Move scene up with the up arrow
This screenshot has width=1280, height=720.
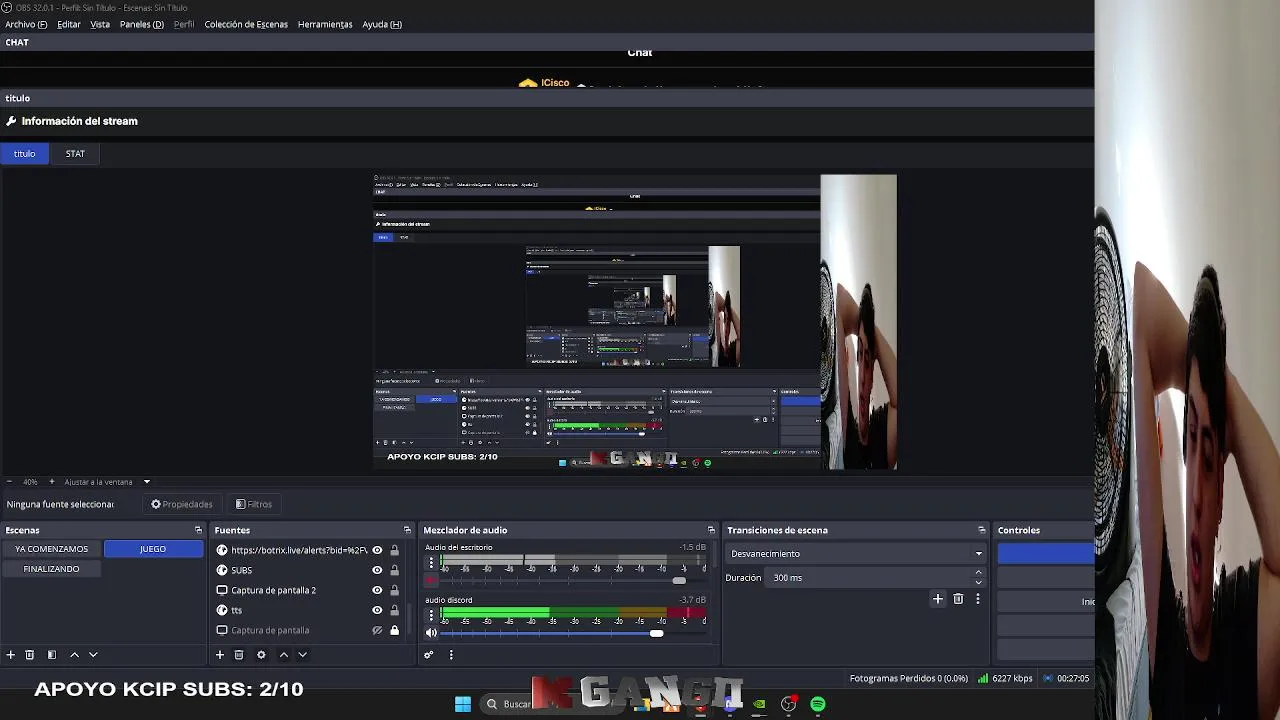[74, 655]
